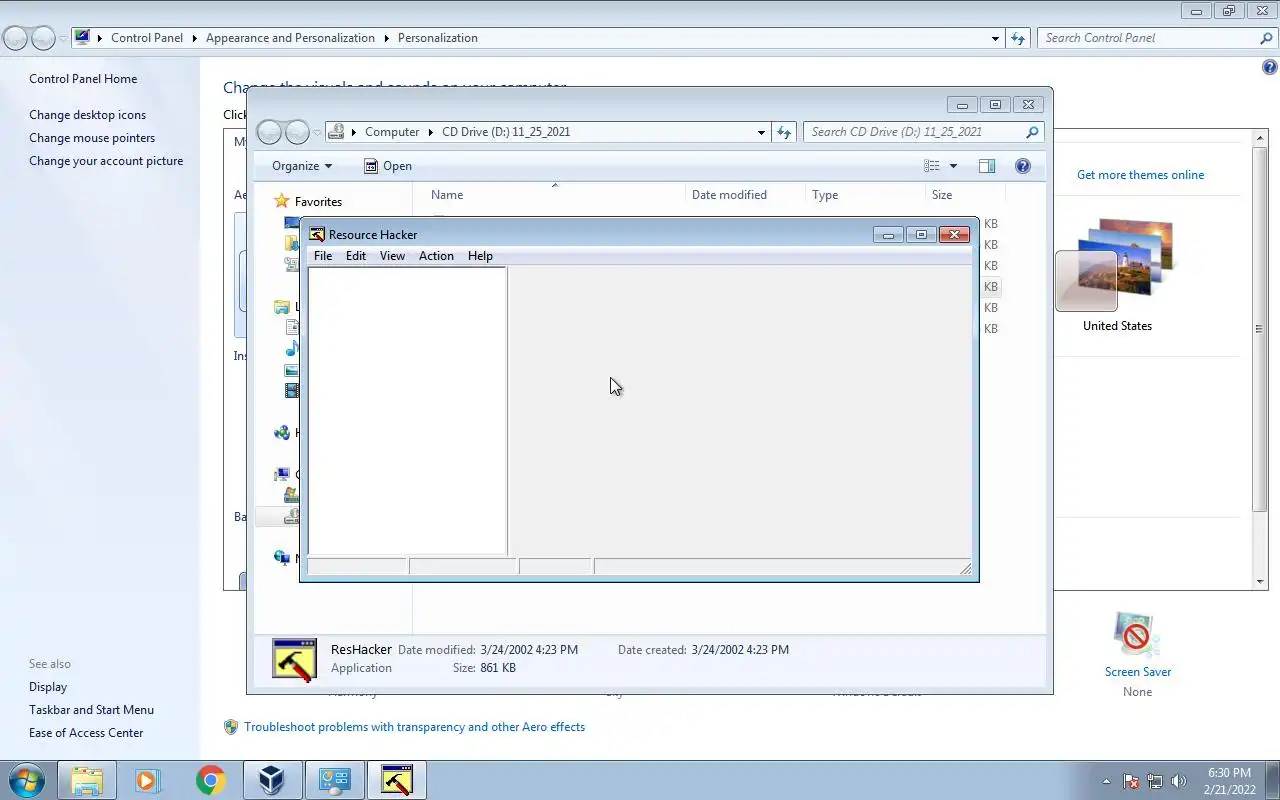Open the Action menu in Resource Hacker
This screenshot has height=800, width=1280.
point(436,256)
